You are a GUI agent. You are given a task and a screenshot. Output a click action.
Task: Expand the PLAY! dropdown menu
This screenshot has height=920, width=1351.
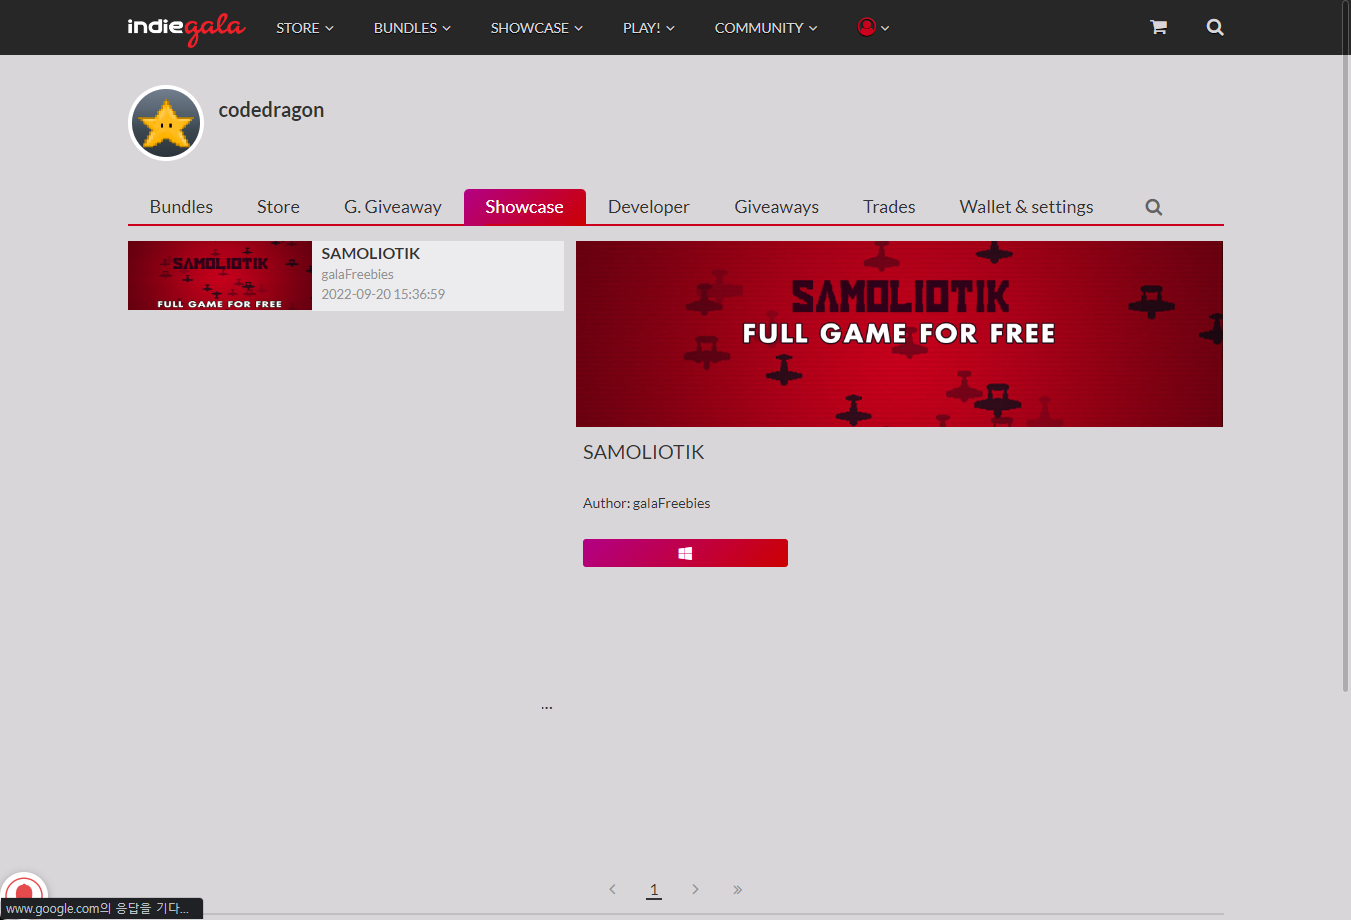[648, 28]
